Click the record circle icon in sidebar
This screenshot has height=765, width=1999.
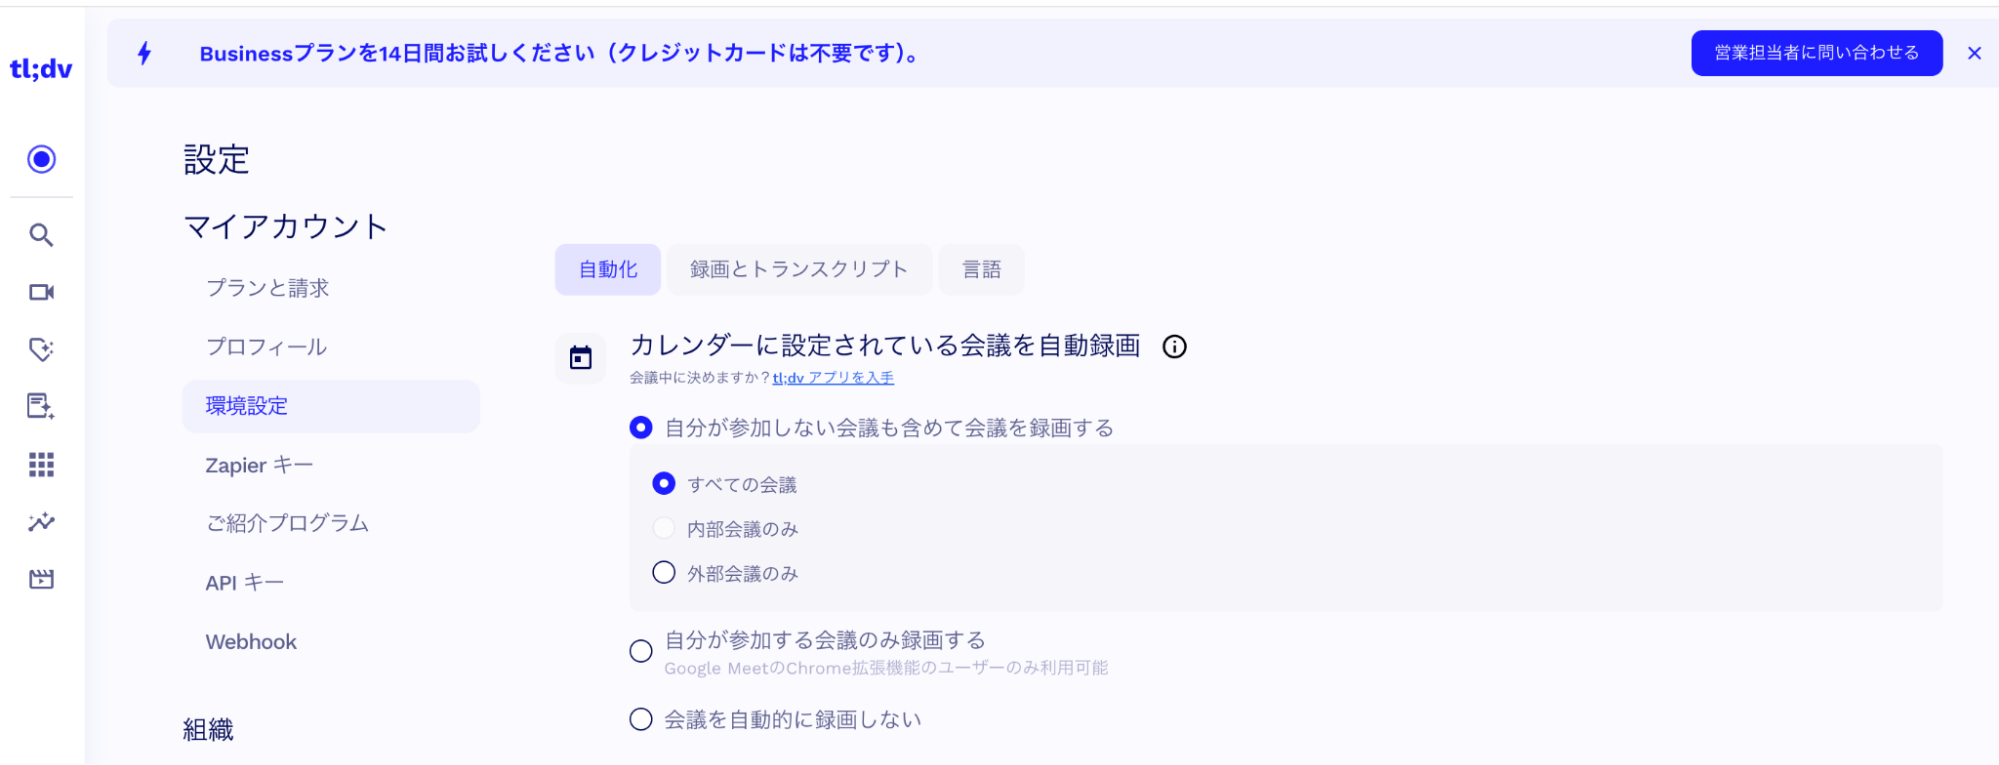pos(41,159)
